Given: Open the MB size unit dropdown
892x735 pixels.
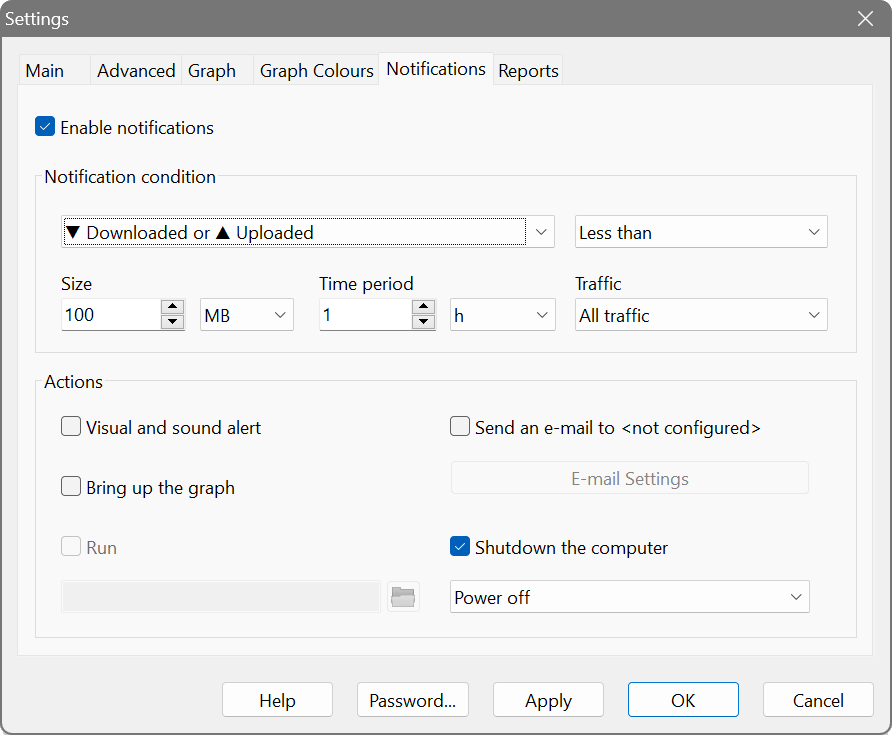Looking at the screenshot, I should click(x=247, y=315).
